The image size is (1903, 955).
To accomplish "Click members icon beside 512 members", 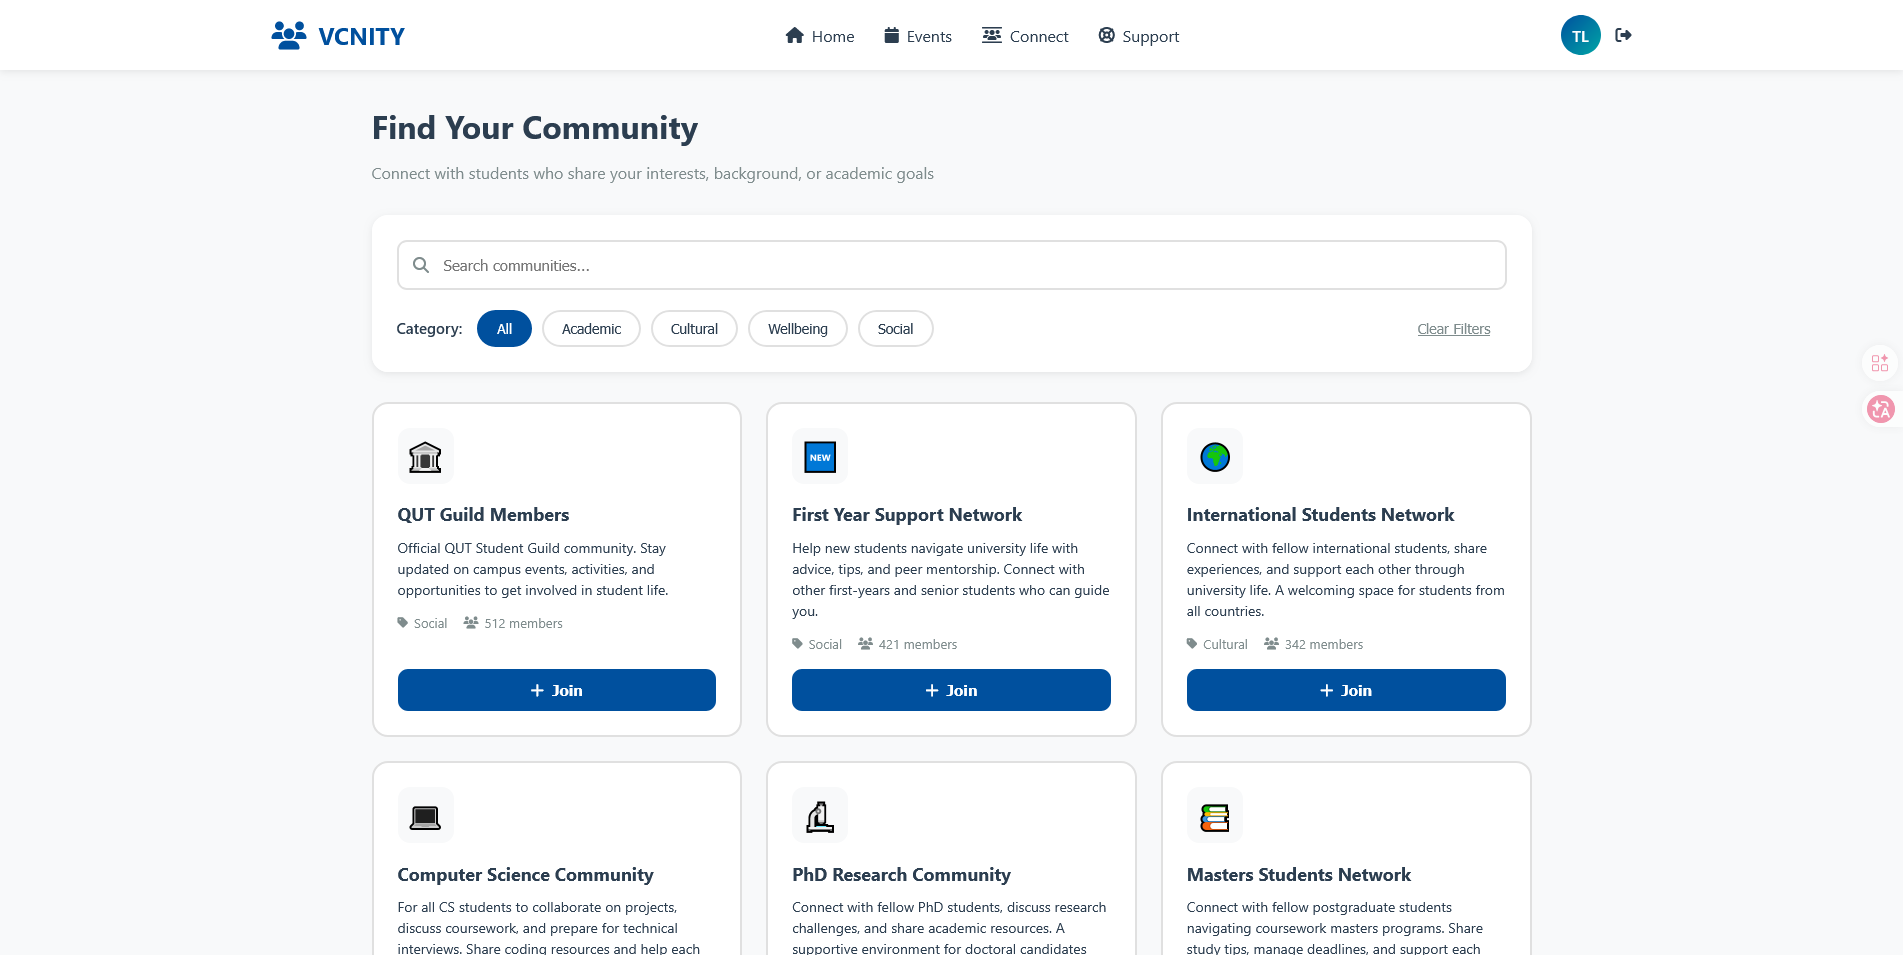I will pos(471,622).
